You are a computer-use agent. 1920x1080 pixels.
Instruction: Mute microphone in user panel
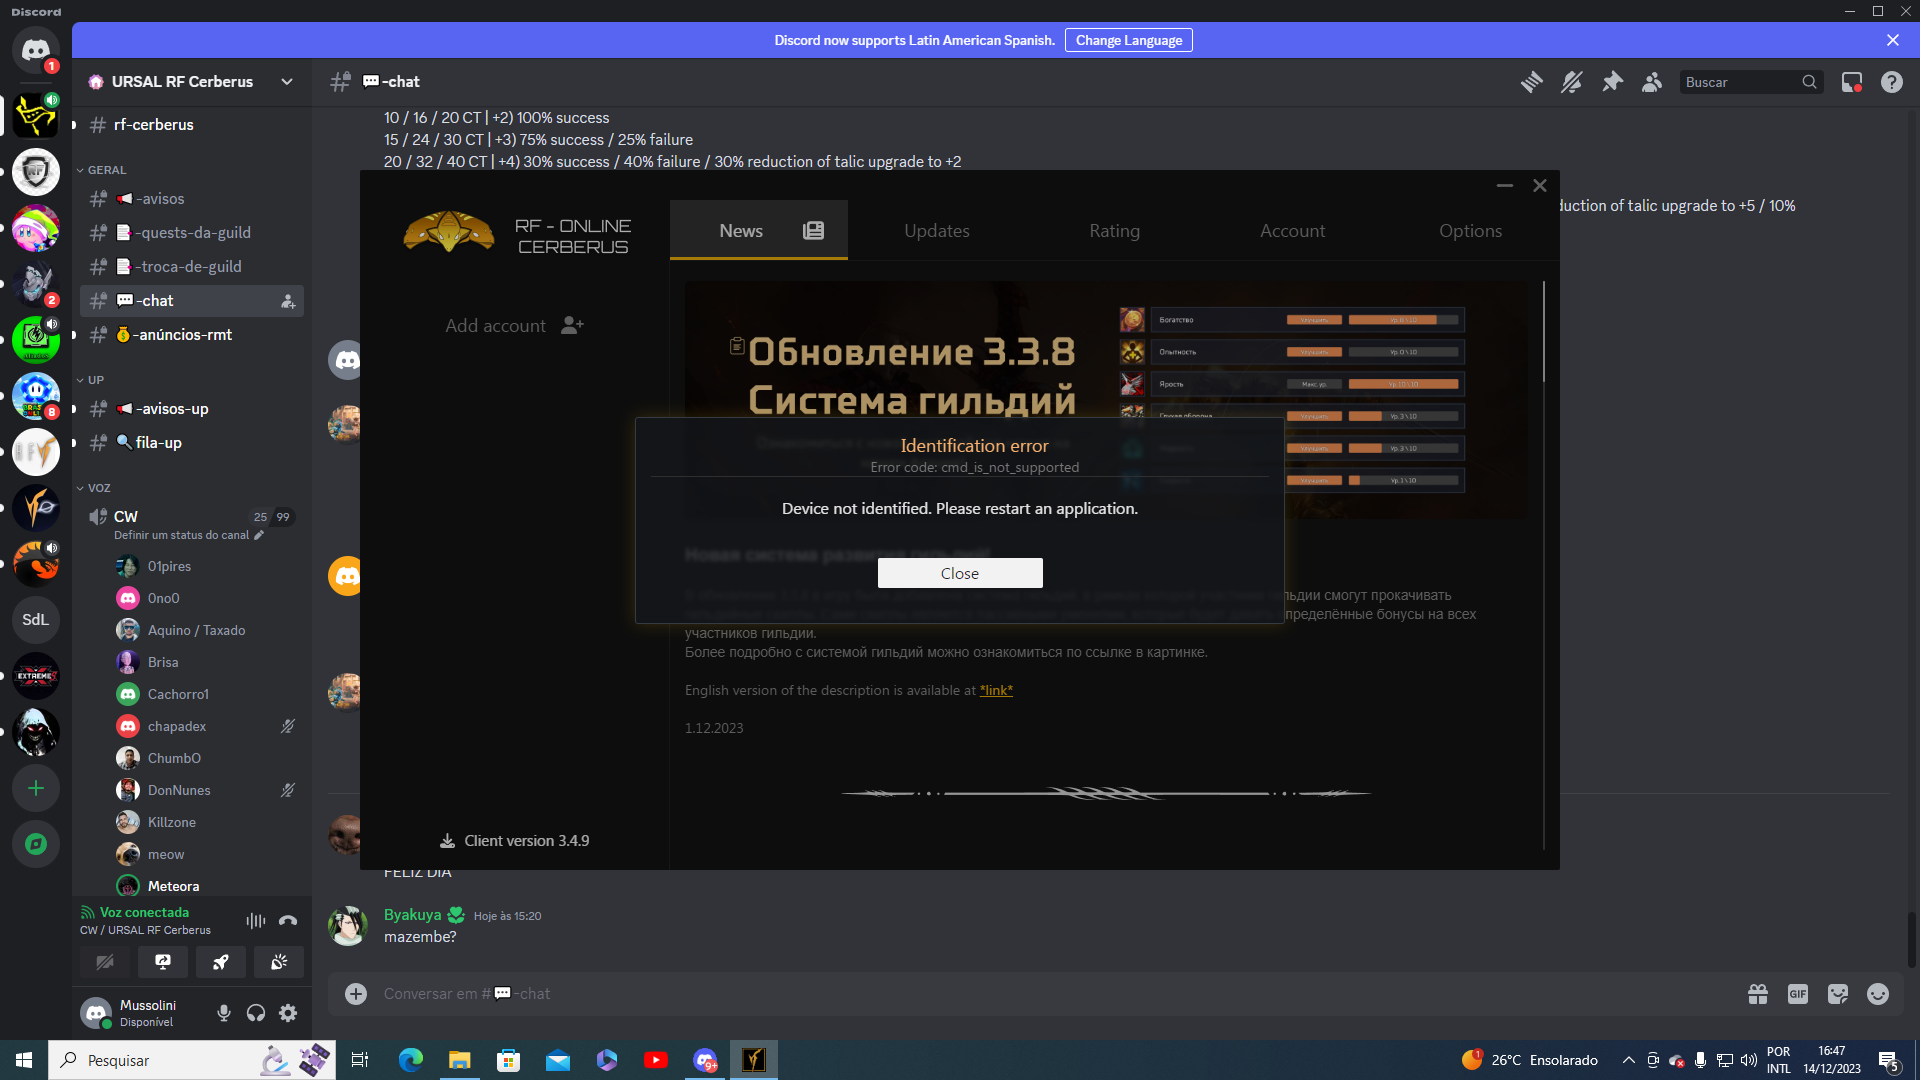224,1013
